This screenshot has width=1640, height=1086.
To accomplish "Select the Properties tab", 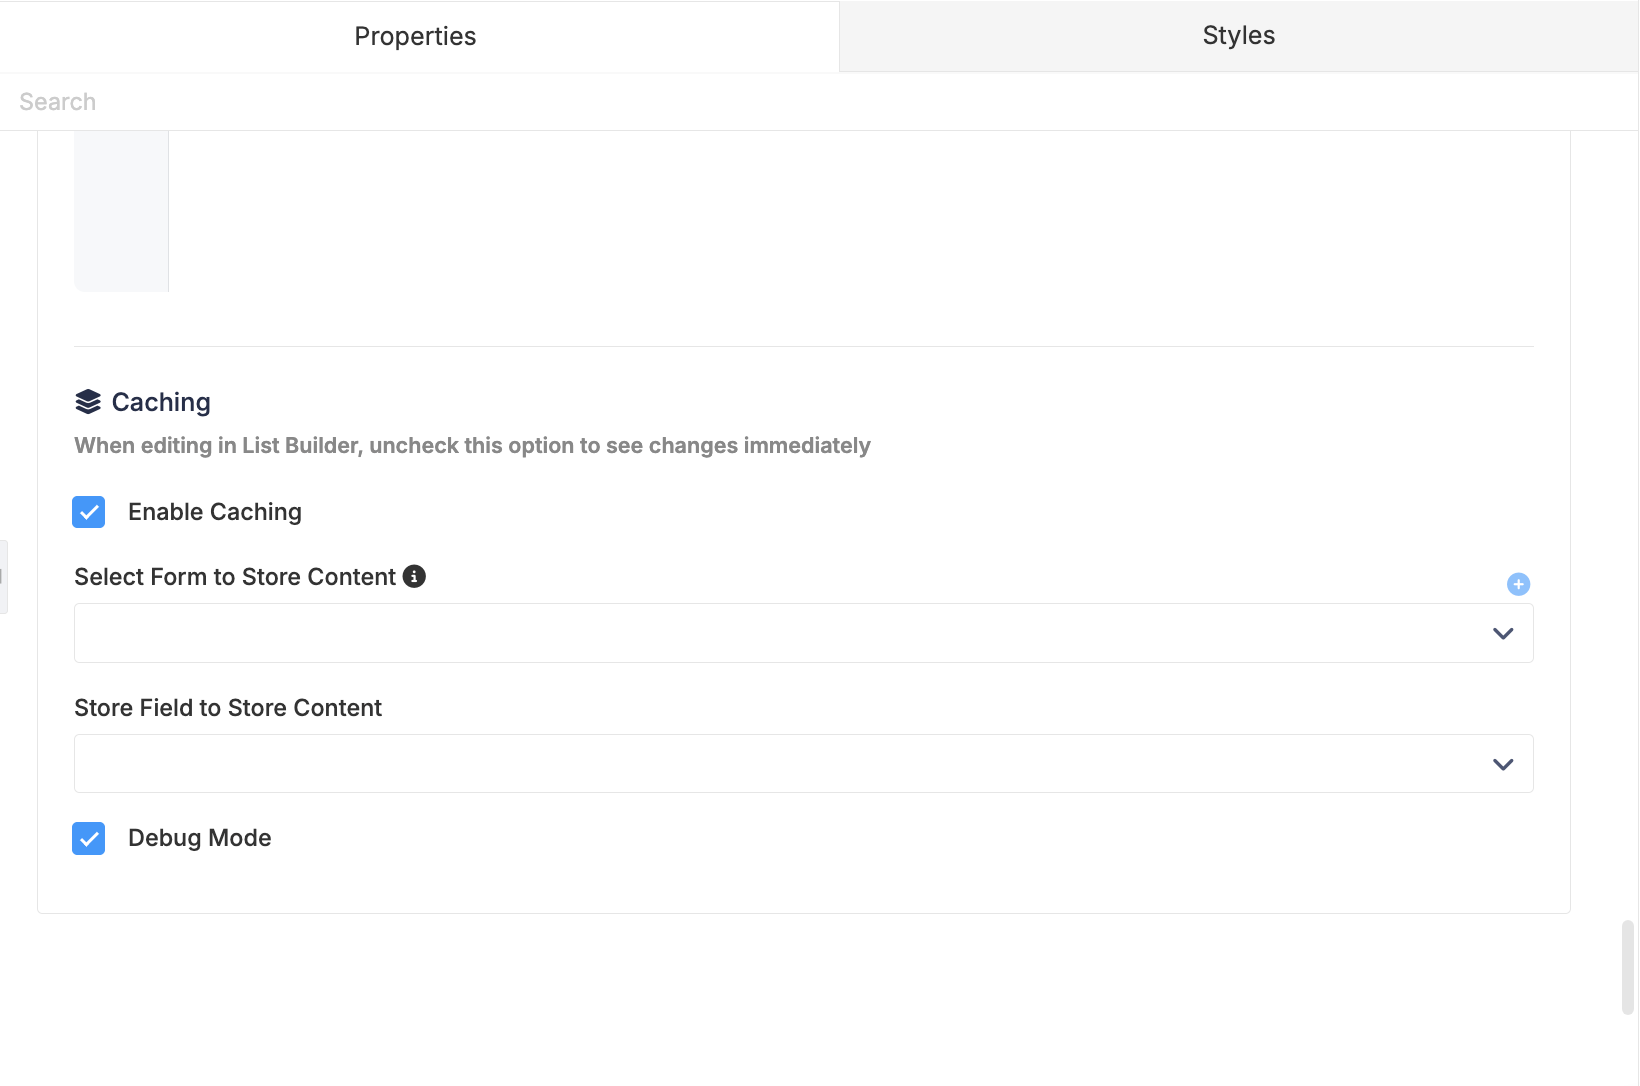I will click(415, 36).
